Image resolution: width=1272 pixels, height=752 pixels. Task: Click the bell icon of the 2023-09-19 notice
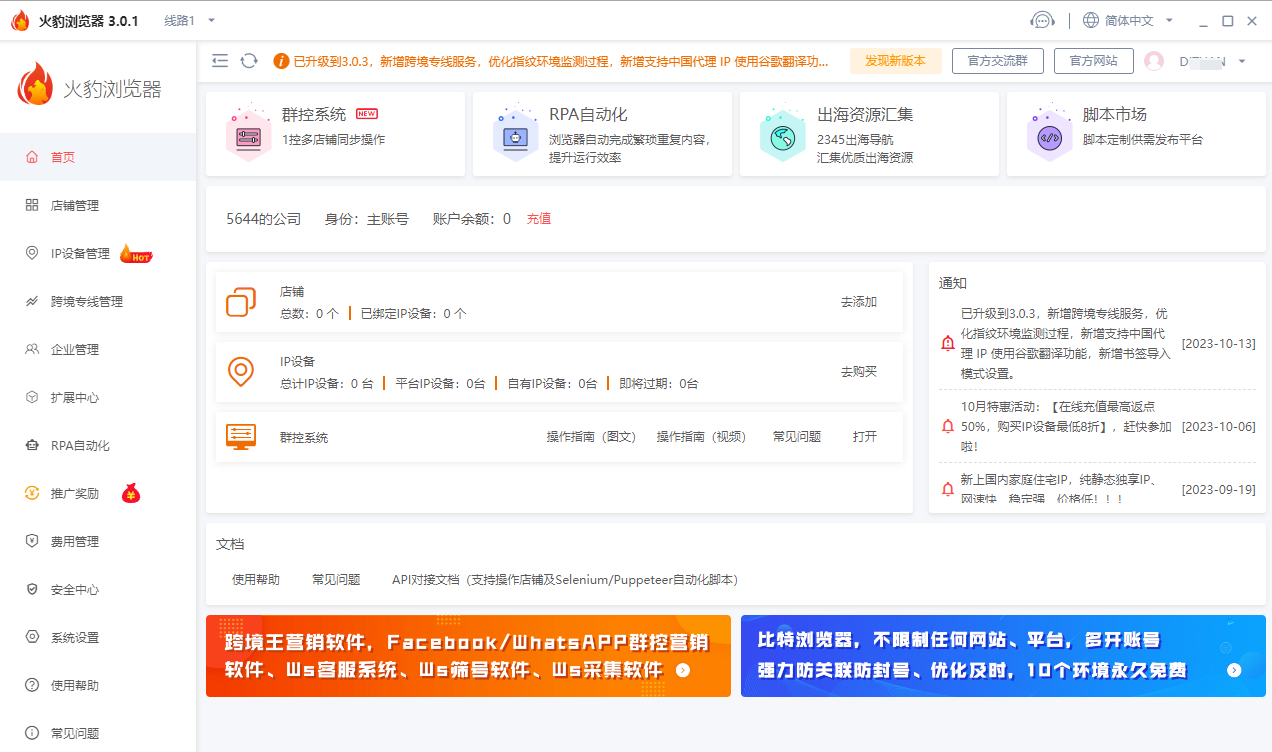click(948, 489)
